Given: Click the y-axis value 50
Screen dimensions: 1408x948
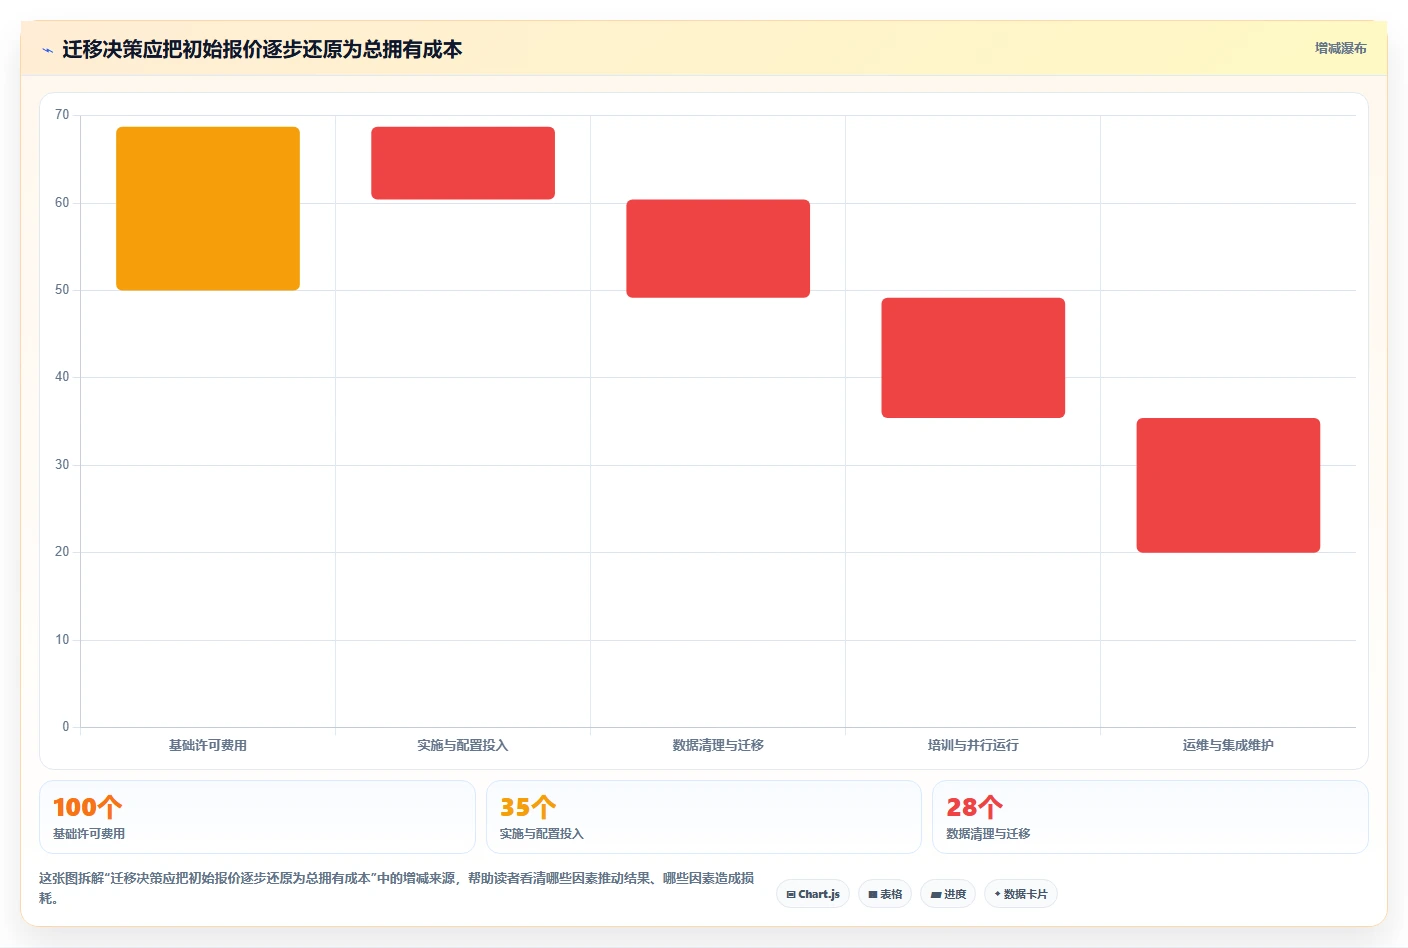Looking at the screenshot, I should (x=62, y=290).
